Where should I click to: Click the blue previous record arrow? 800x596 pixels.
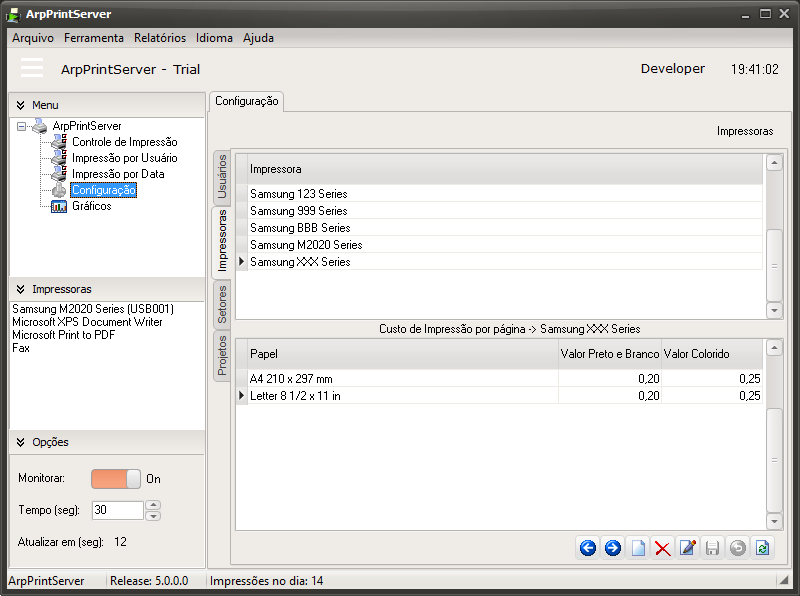(x=588, y=548)
